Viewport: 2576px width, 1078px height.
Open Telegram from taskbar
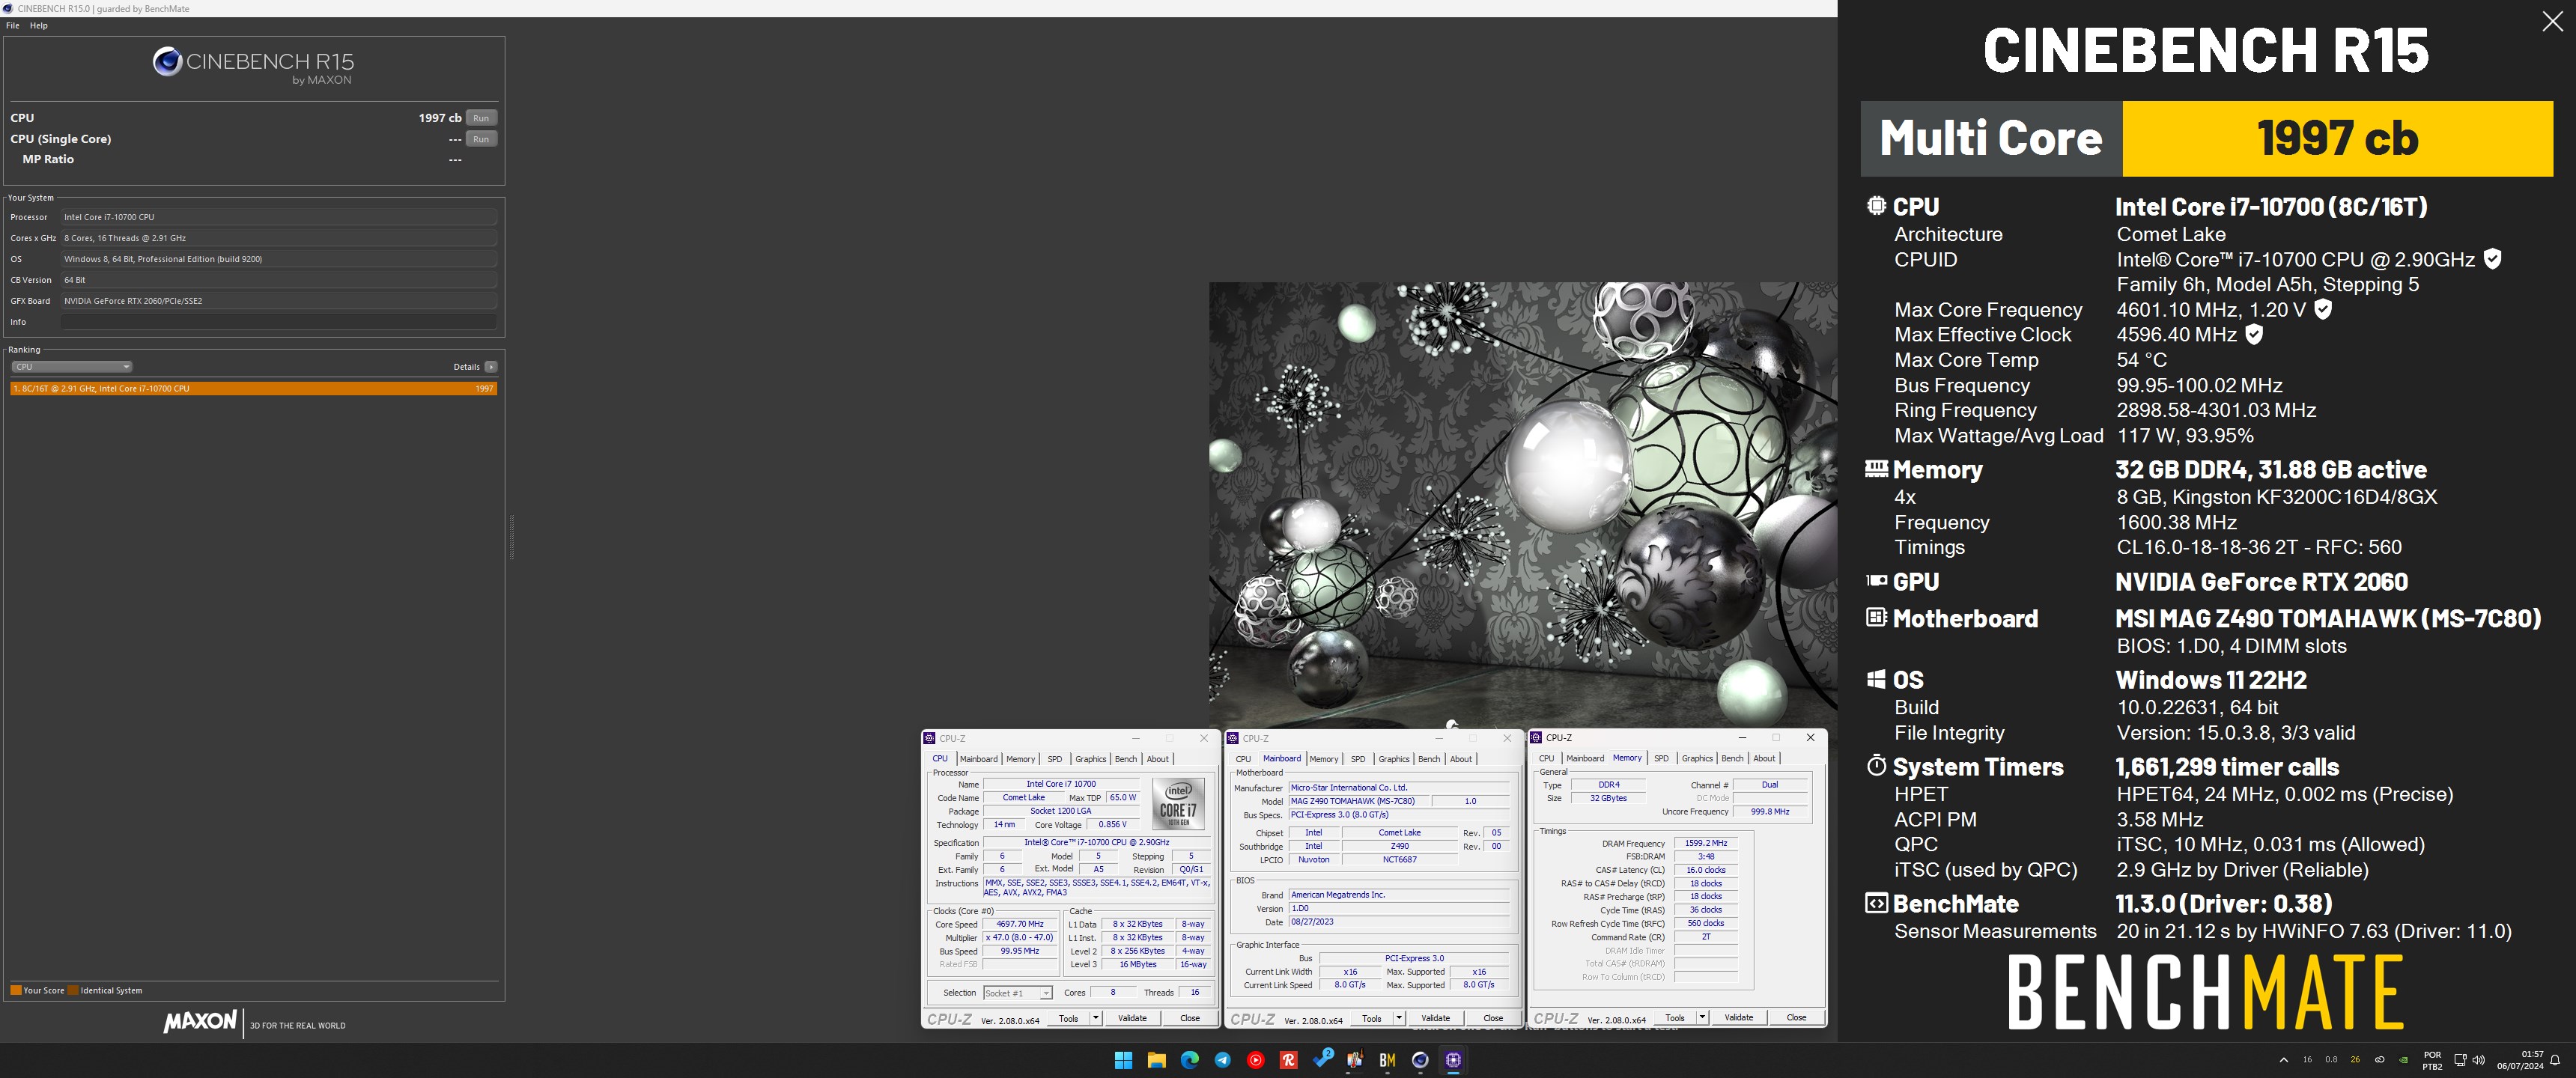click(1222, 1060)
